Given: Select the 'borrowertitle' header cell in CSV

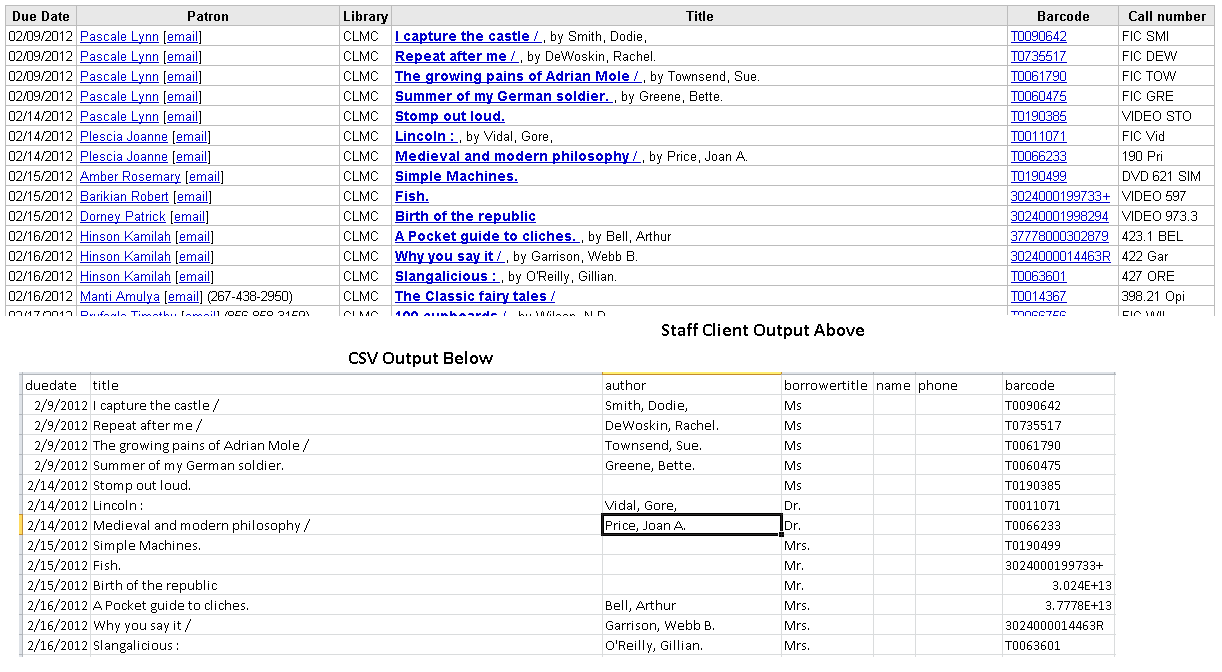Looking at the screenshot, I should pyautogui.click(x=826, y=385).
